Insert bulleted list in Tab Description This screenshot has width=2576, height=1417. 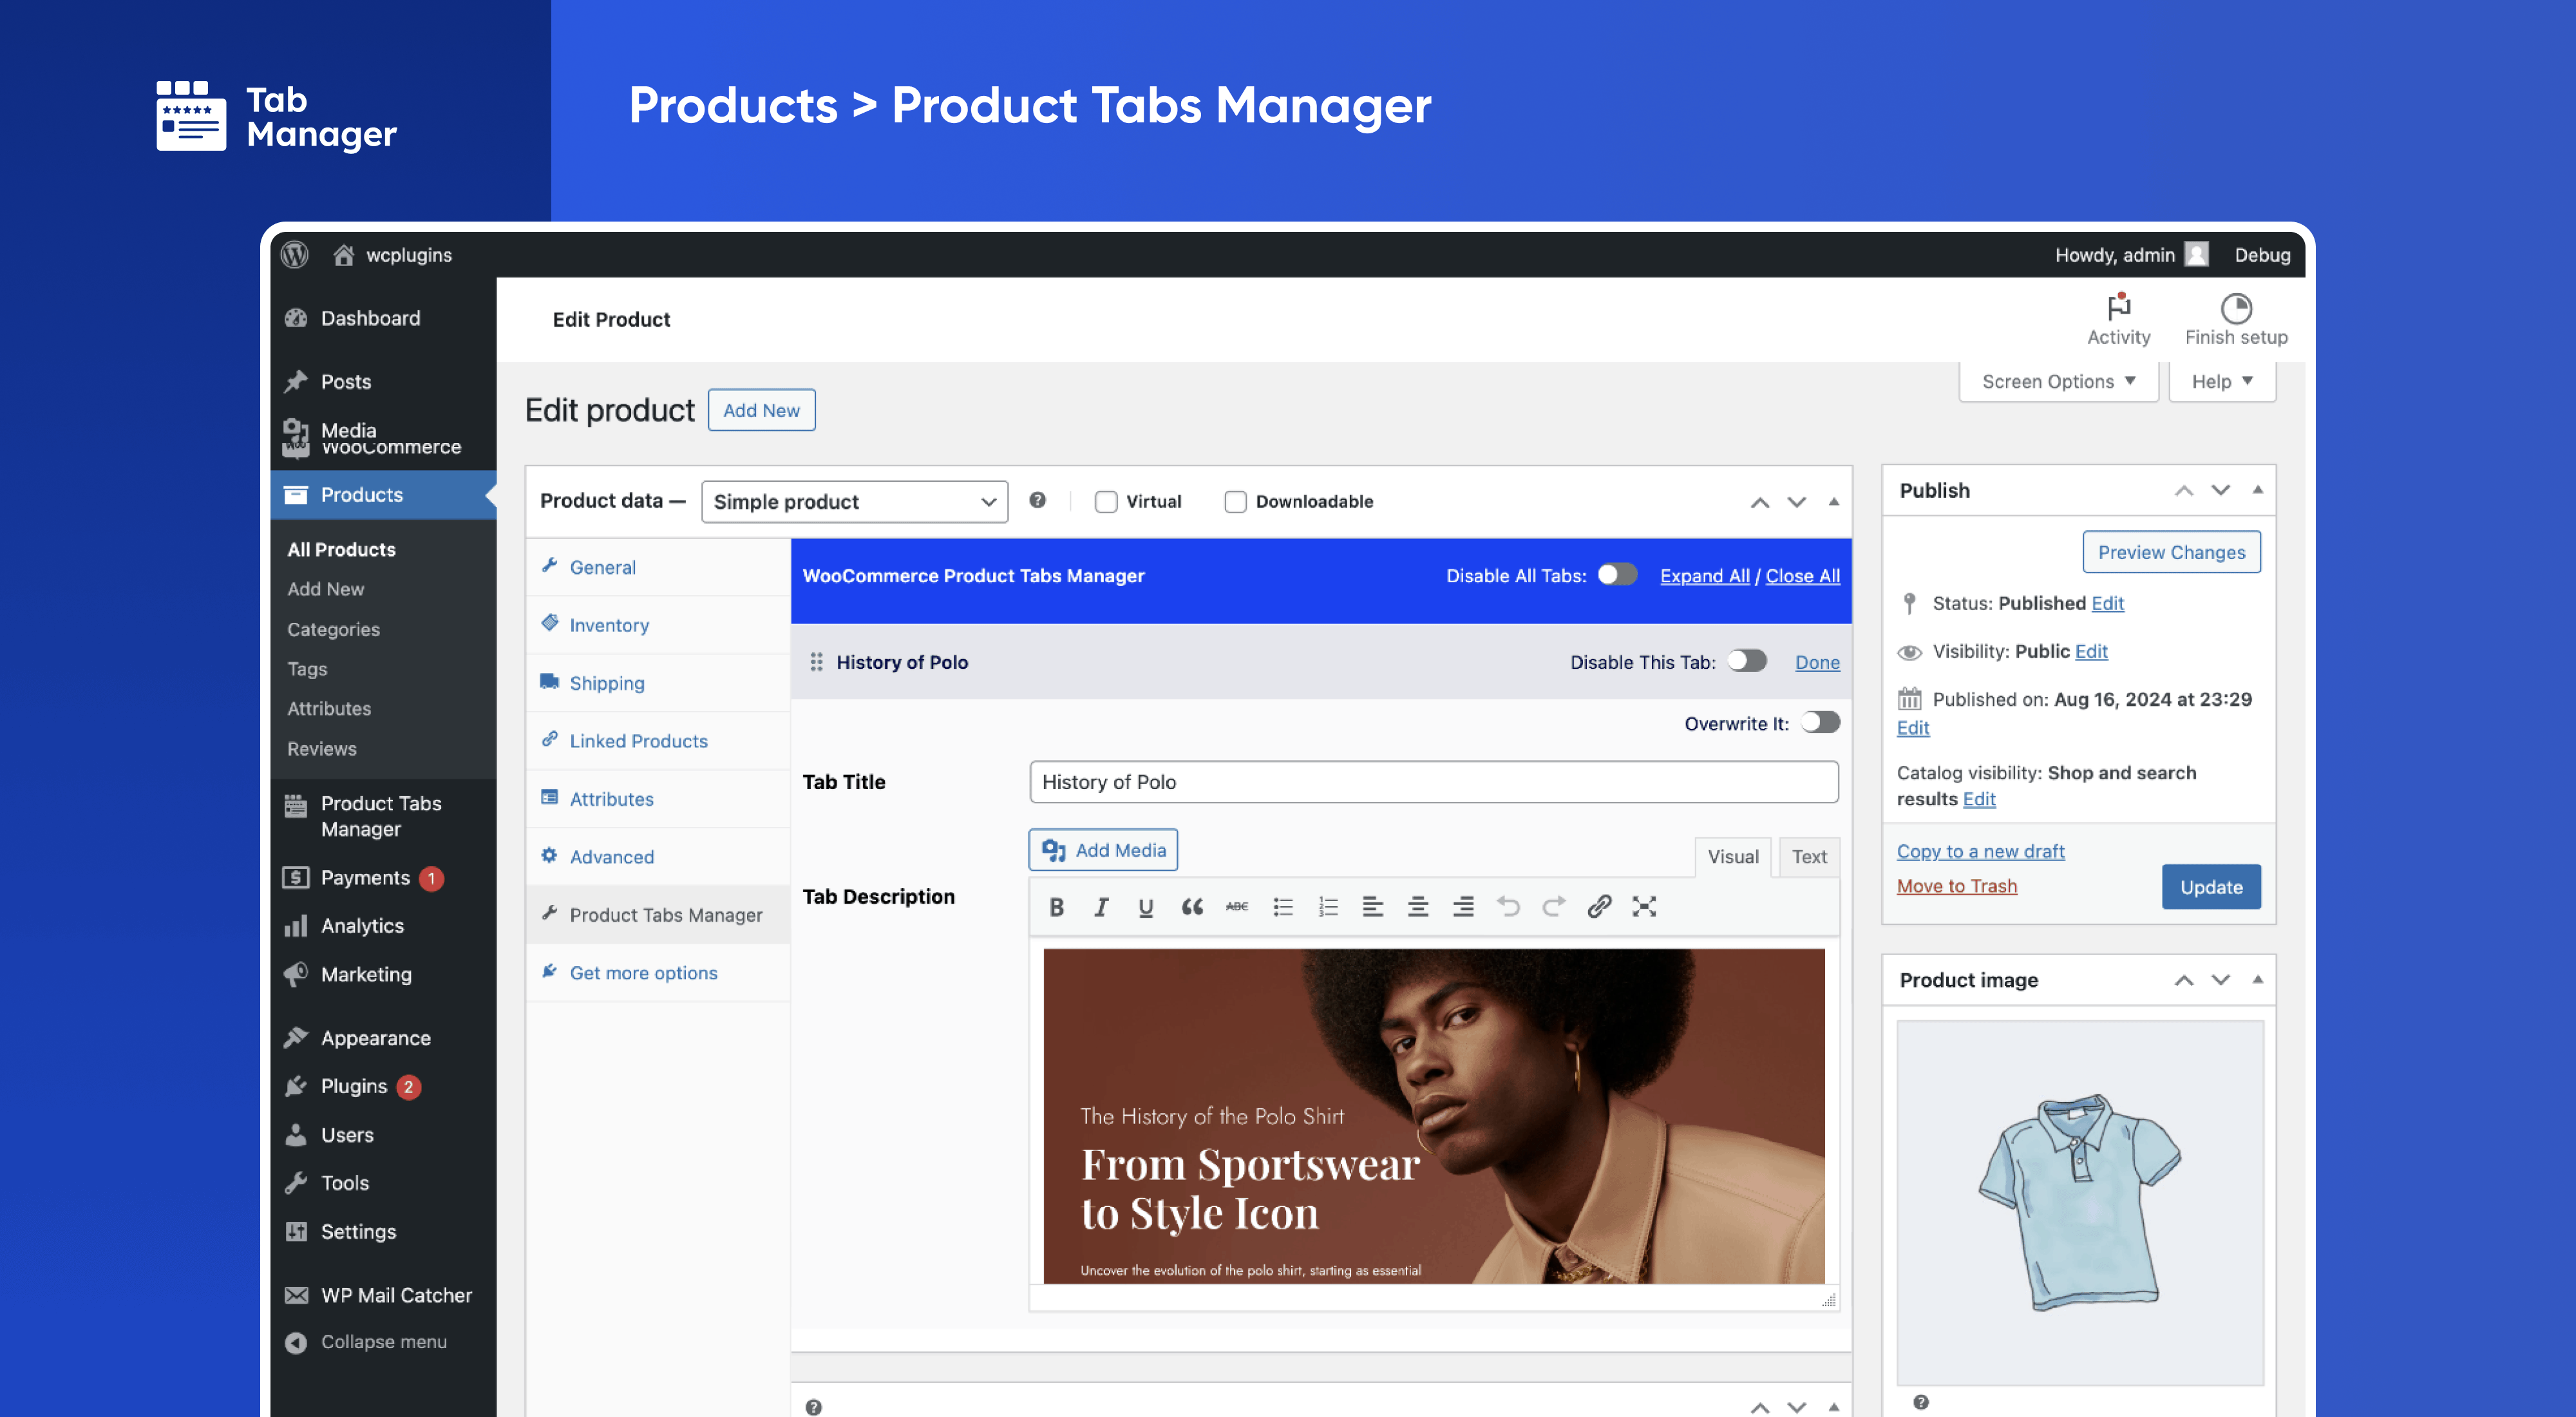tap(1282, 907)
